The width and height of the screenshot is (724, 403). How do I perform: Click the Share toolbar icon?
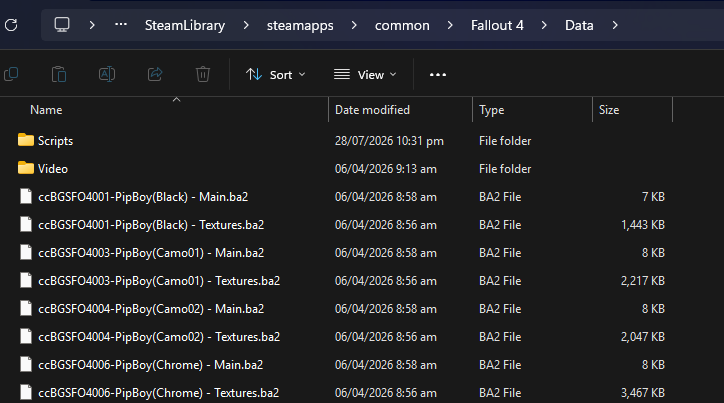pyautogui.click(x=155, y=74)
